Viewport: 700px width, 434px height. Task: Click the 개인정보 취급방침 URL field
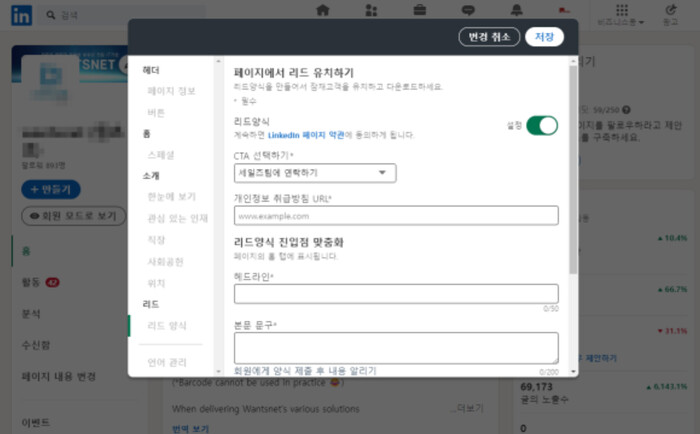396,215
